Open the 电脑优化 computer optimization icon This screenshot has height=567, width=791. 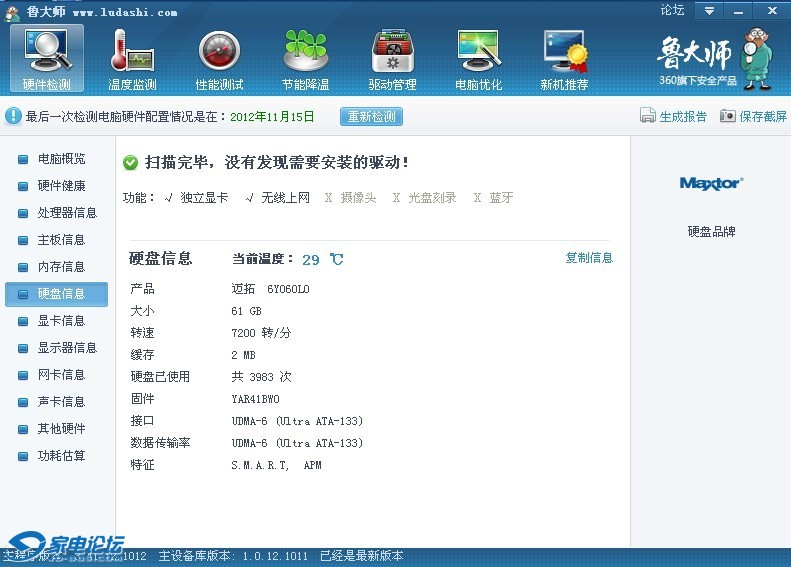[478, 52]
